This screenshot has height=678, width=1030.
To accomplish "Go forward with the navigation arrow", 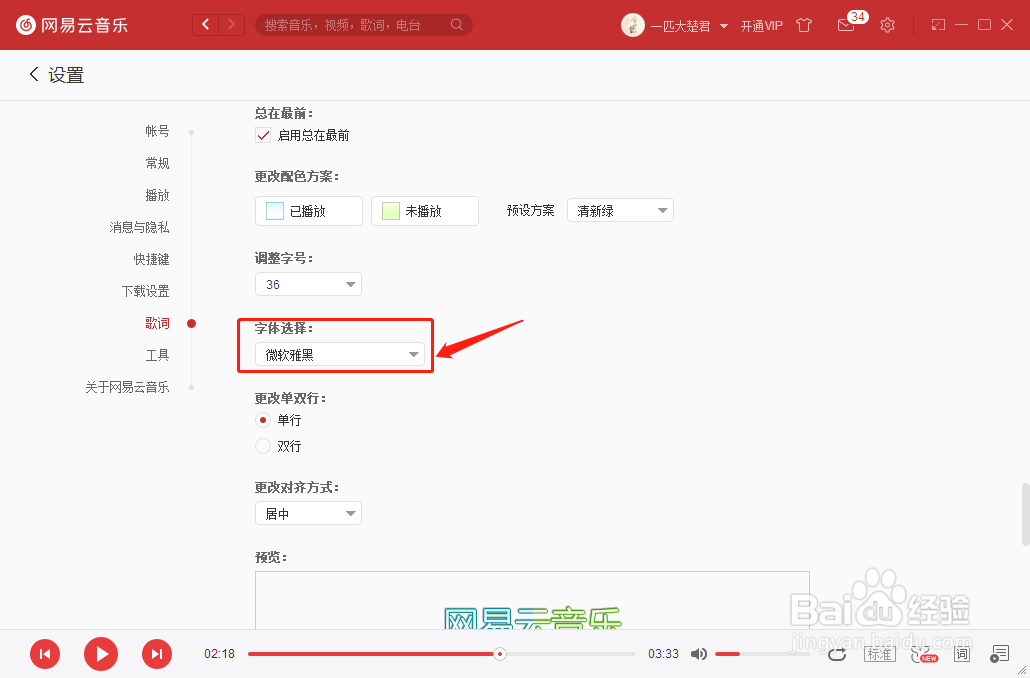I will tap(231, 25).
